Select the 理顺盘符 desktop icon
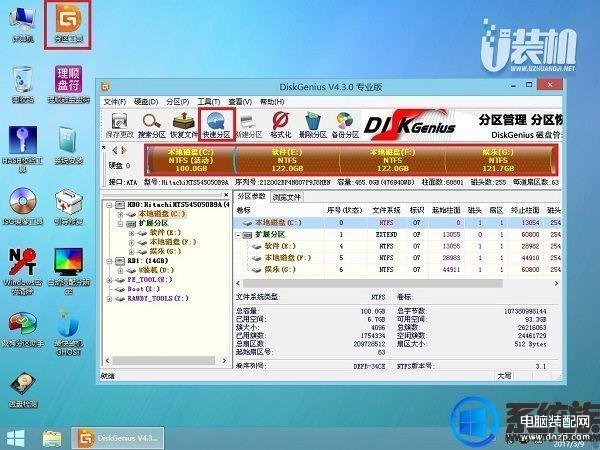The image size is (600, 450). click(x=68, y=84)
